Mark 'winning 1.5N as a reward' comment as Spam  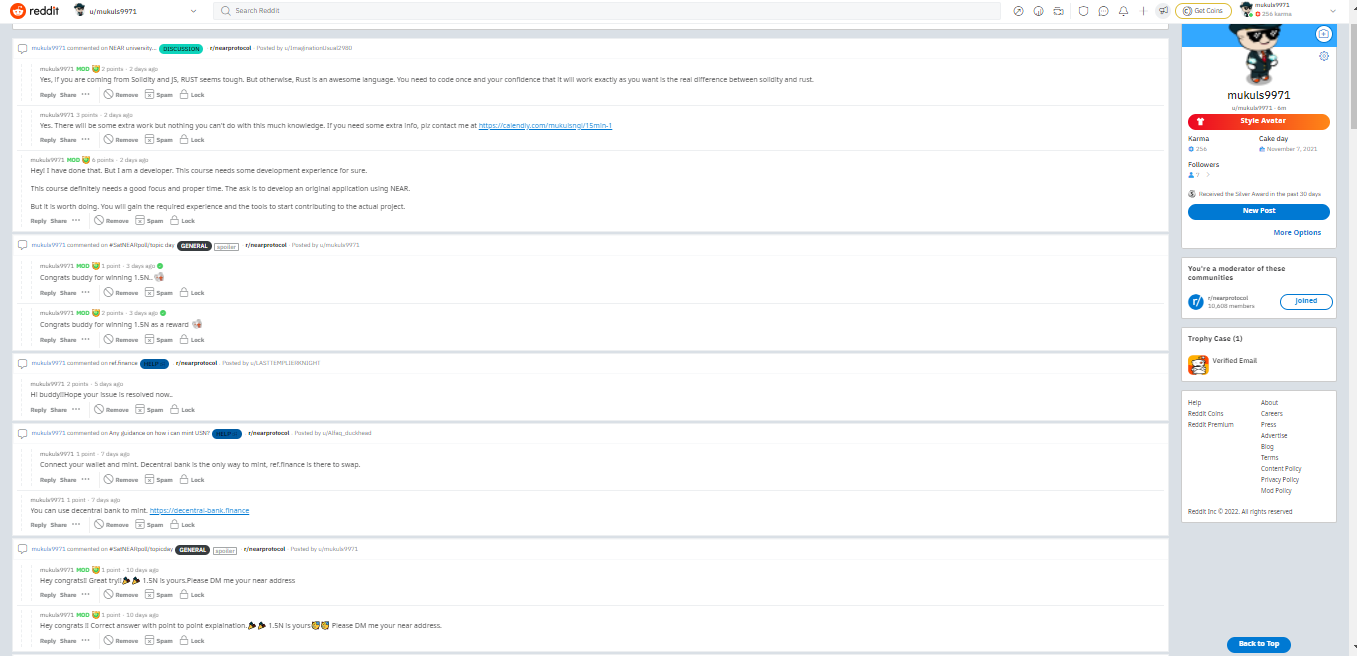[x=159, y=340]
